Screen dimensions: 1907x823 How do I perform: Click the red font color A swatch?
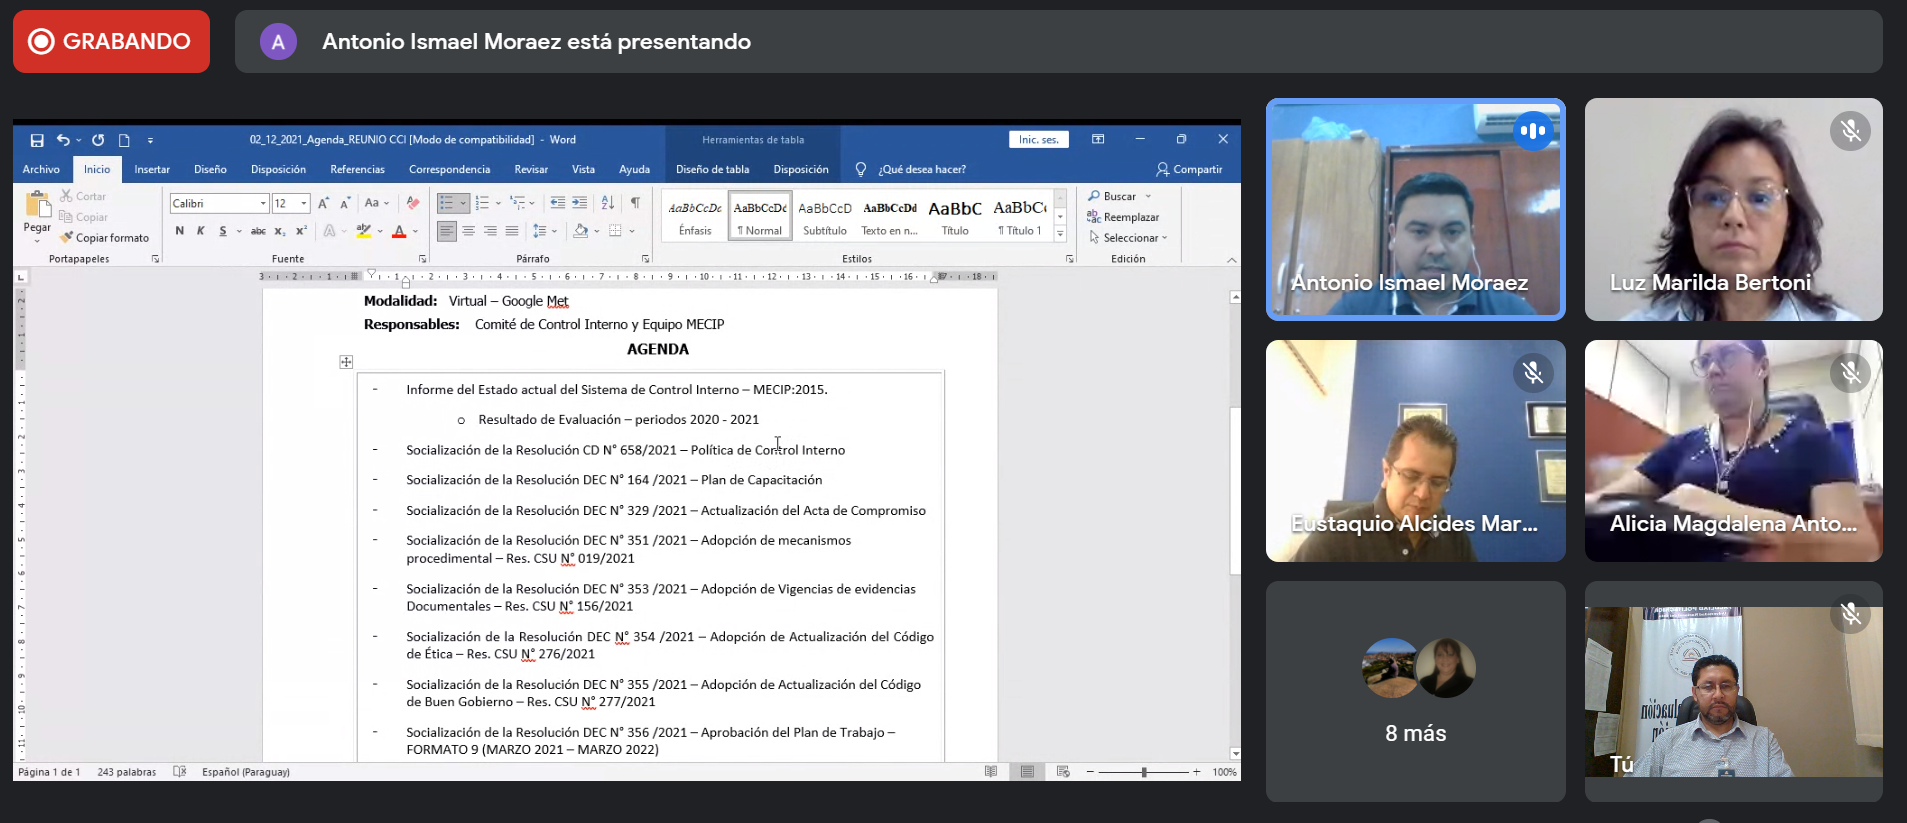pyautogui.click(x=399, y=231)
